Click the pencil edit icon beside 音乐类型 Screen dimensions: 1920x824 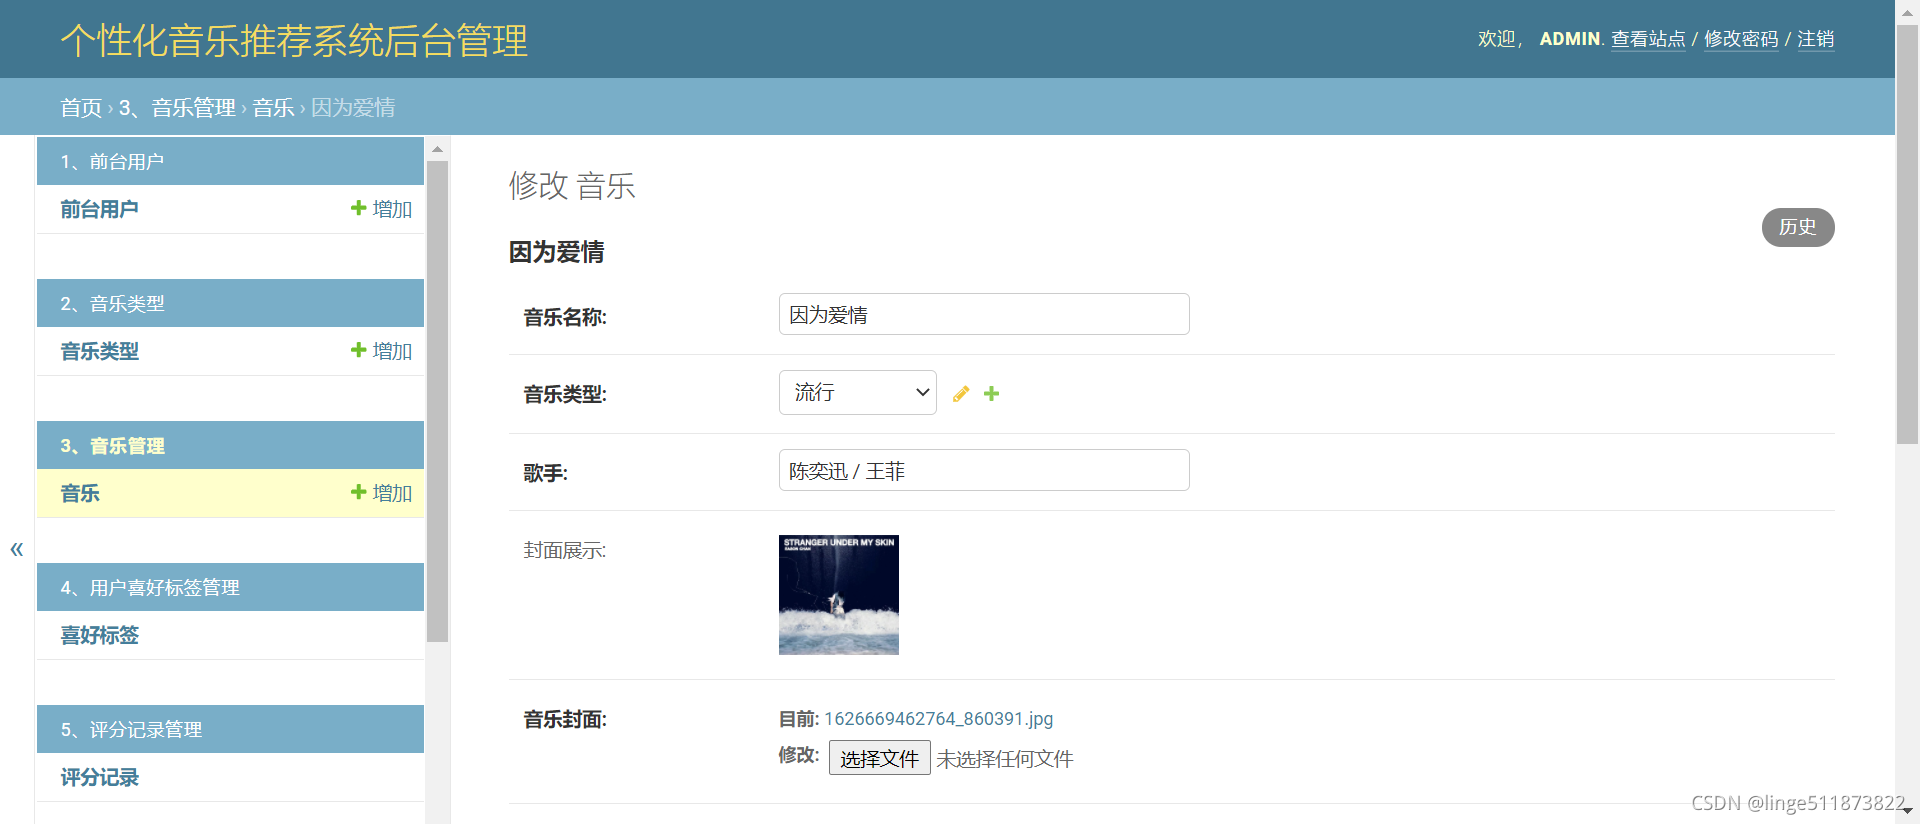pos(961,394)
